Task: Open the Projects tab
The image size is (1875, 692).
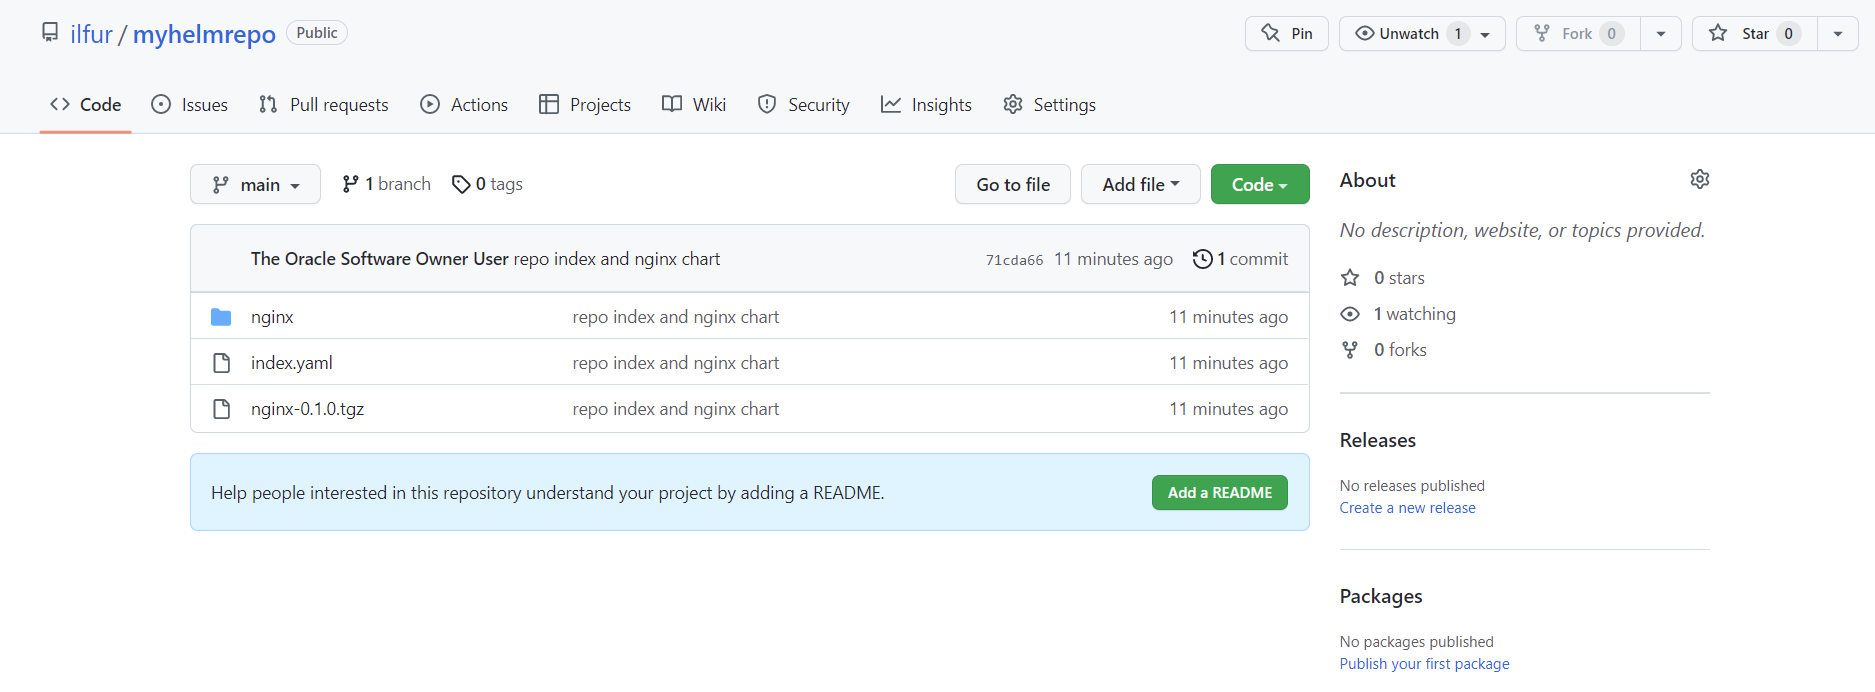Action: tap(585, 104)
